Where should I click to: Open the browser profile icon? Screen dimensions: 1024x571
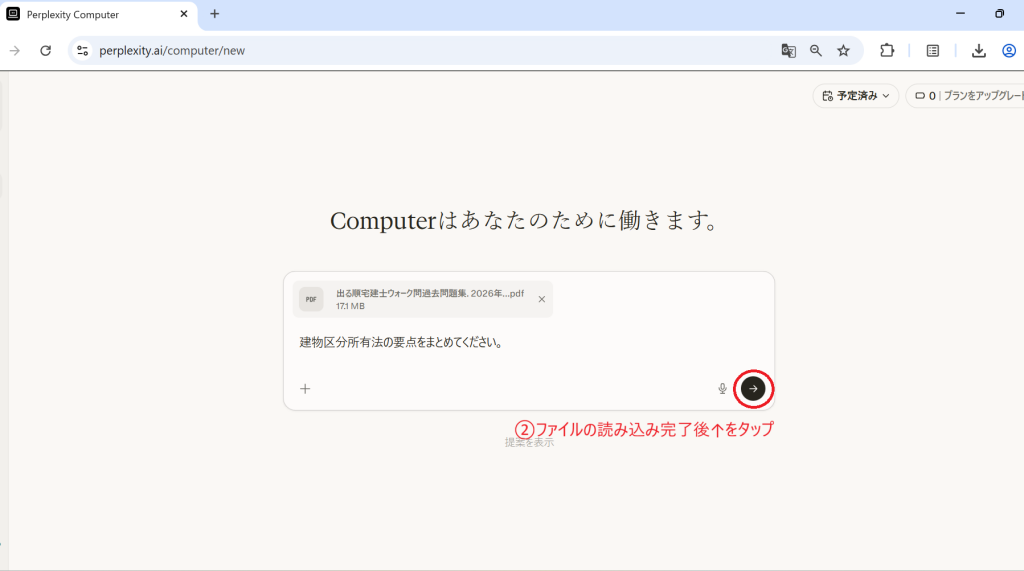coord(1009,51)
